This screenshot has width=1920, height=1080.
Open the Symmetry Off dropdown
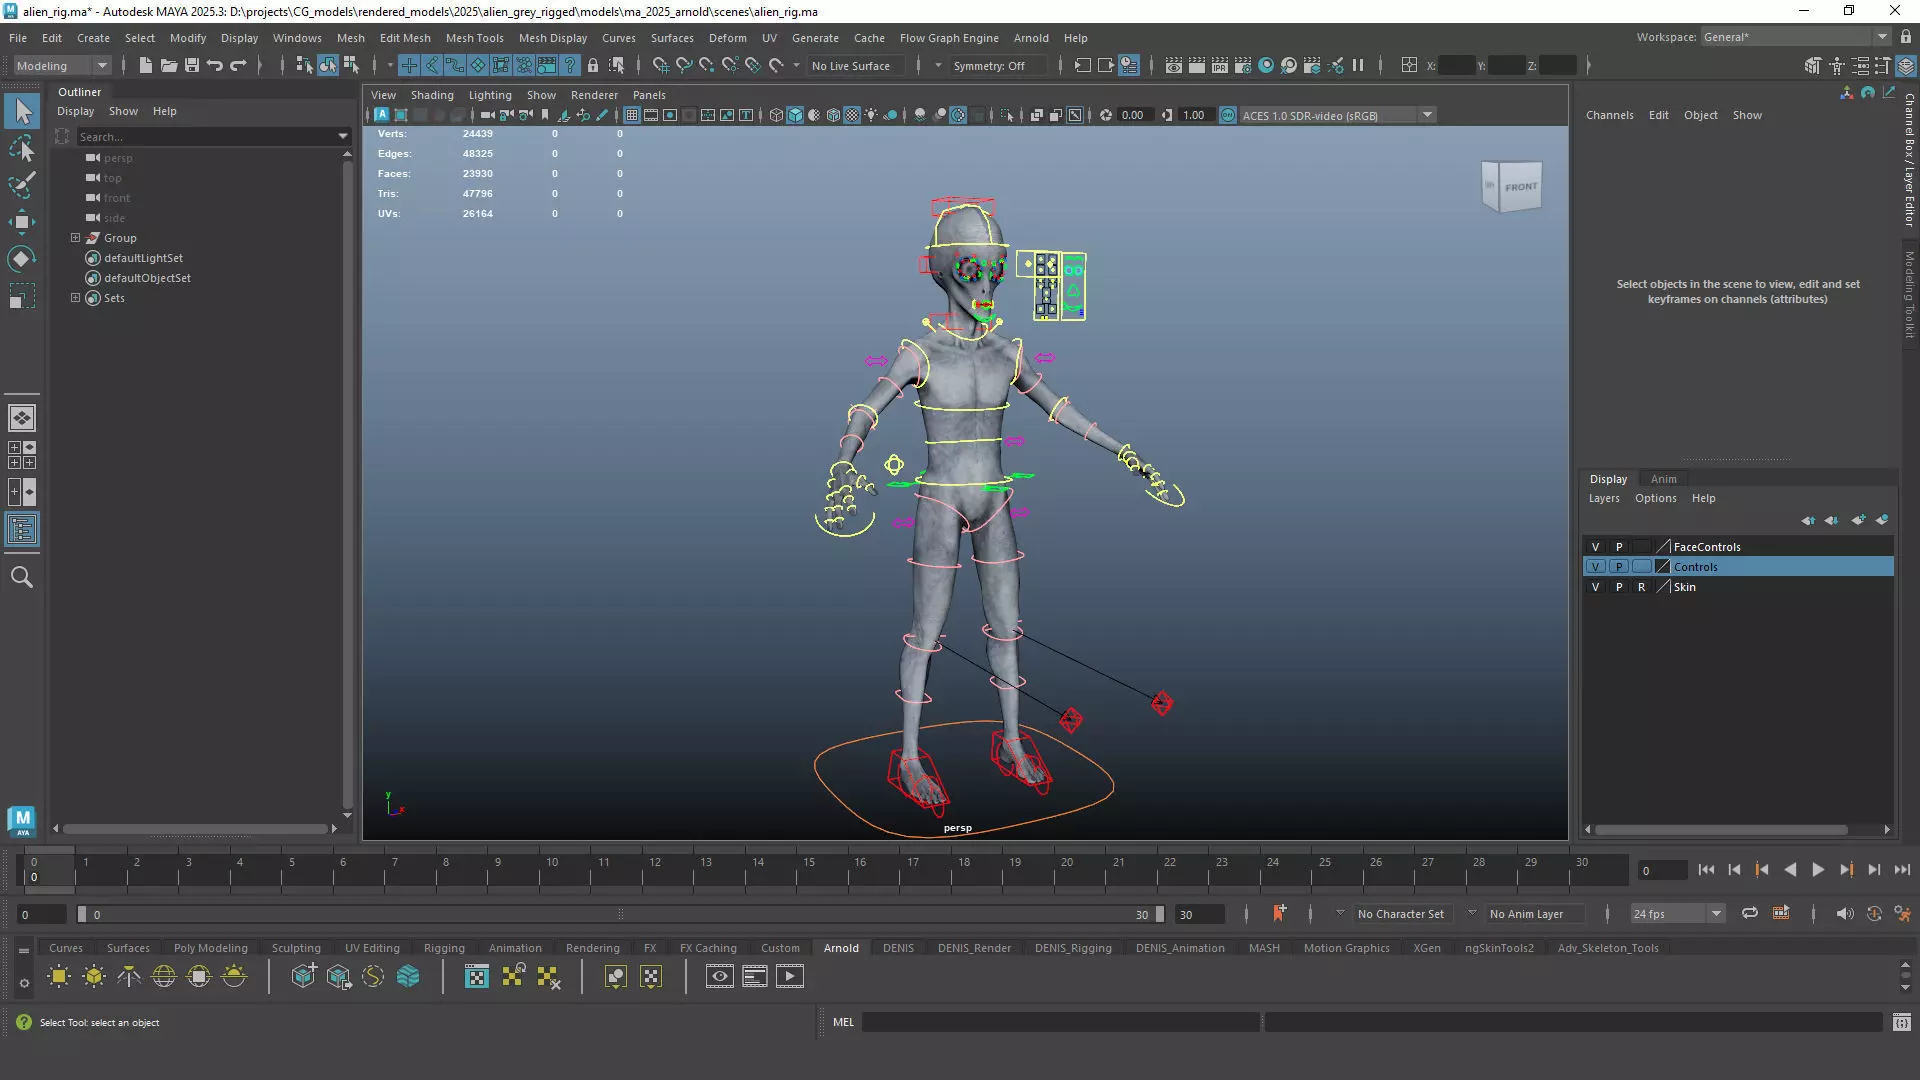tap(996, 66)
